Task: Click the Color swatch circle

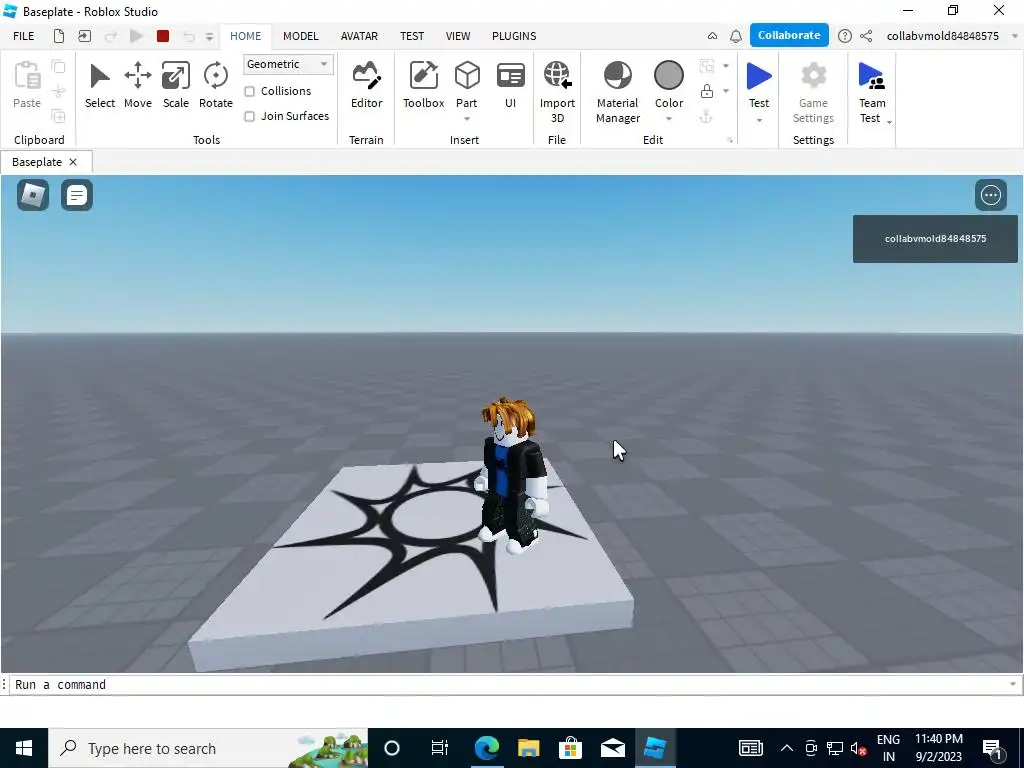Action: point(669,76)
